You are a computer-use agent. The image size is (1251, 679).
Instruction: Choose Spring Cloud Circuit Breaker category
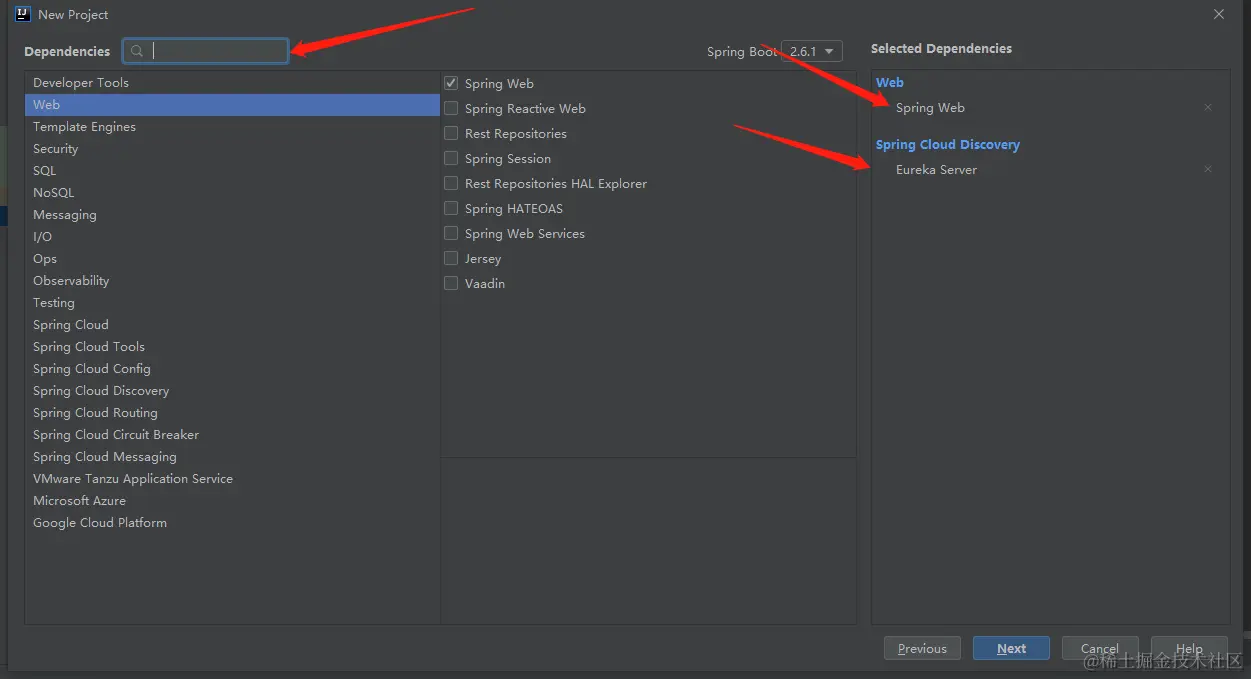point(232,434)
